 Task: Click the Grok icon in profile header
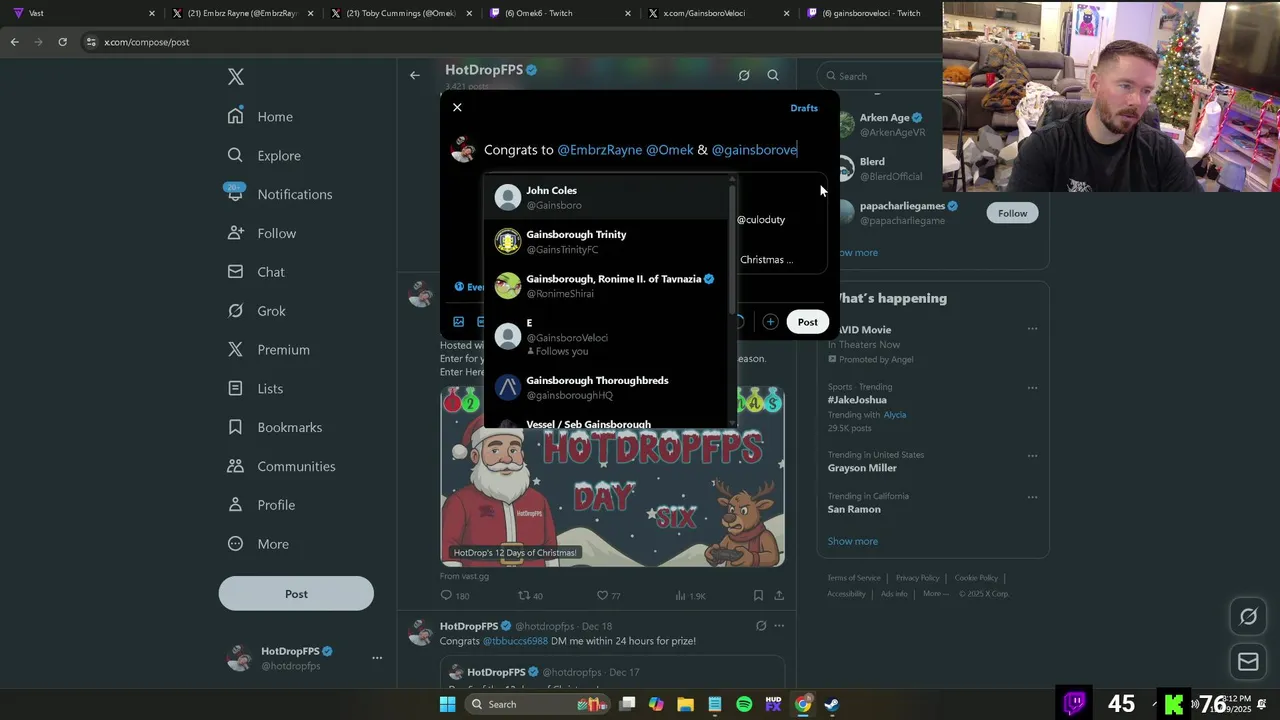click(744, 75)
